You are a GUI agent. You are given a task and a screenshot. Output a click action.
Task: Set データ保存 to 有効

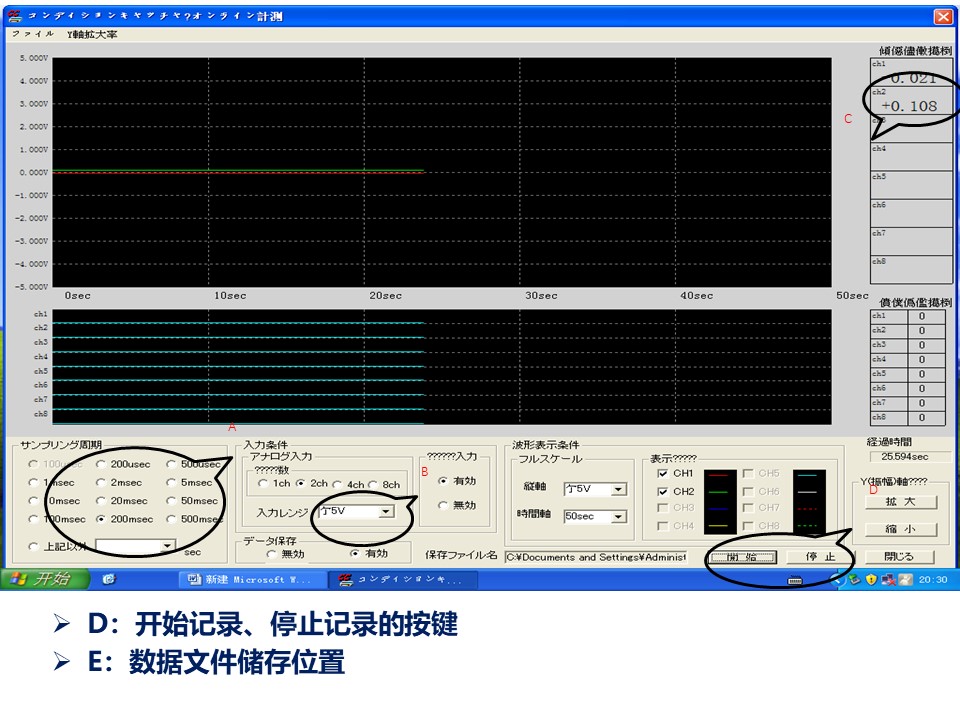[355, 553]
